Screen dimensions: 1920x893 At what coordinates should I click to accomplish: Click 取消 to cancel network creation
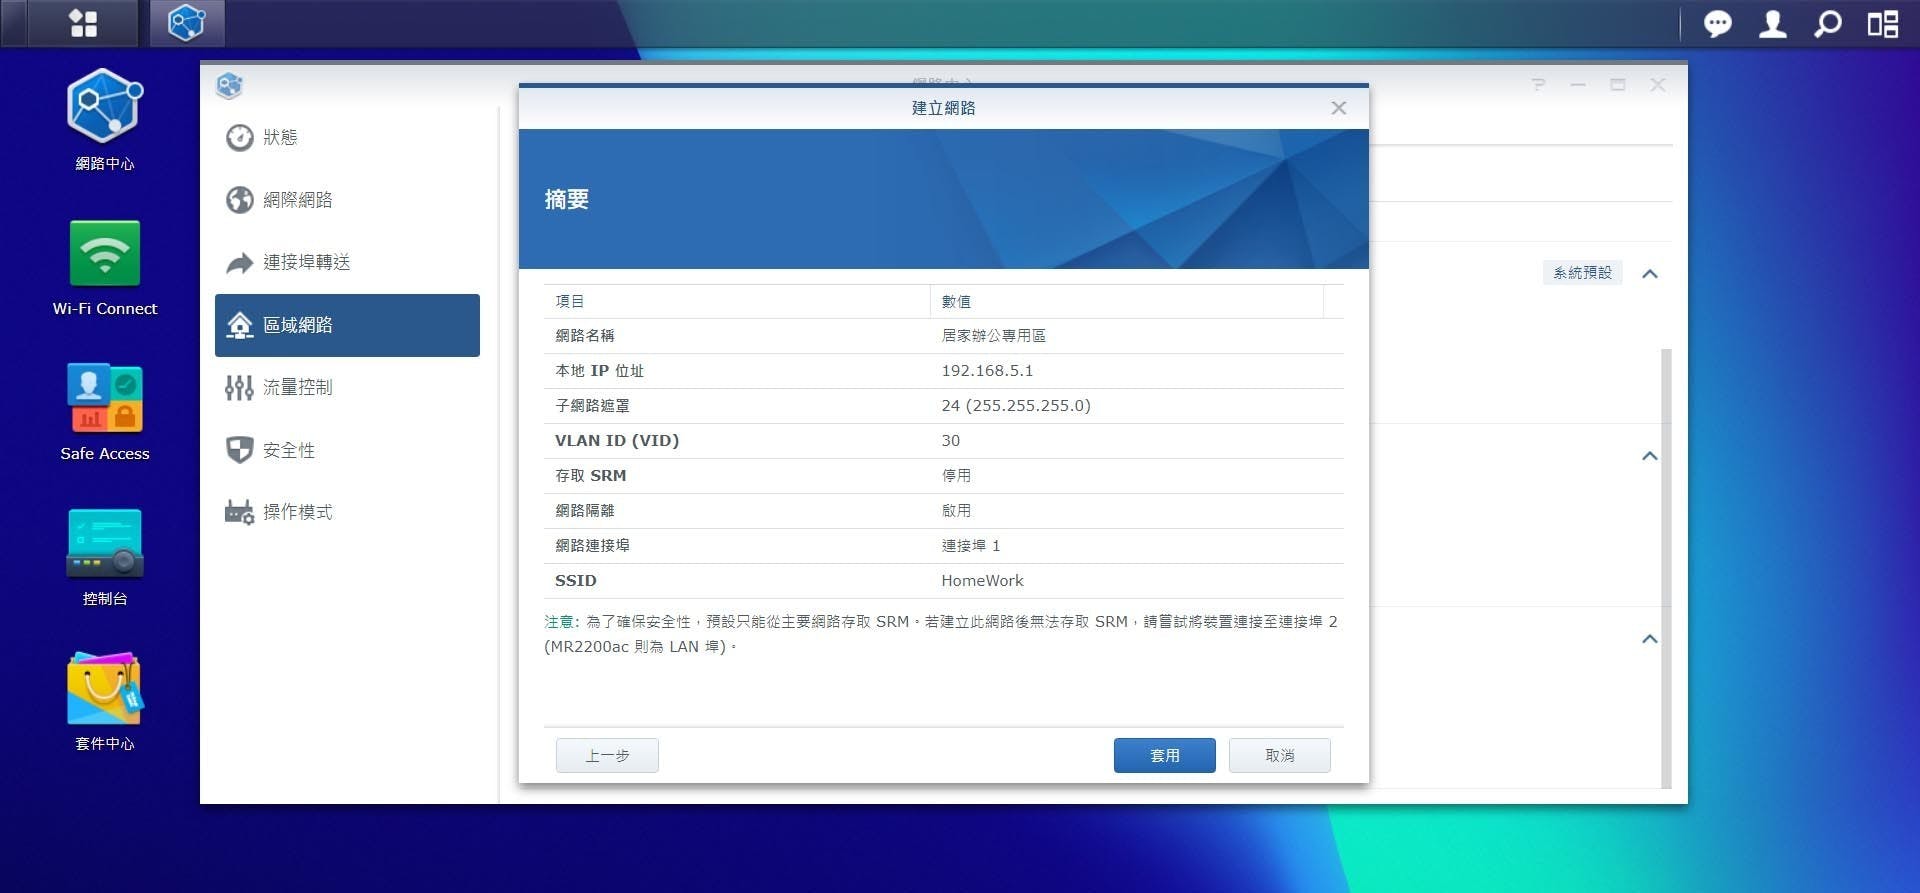click(1279, 756)
